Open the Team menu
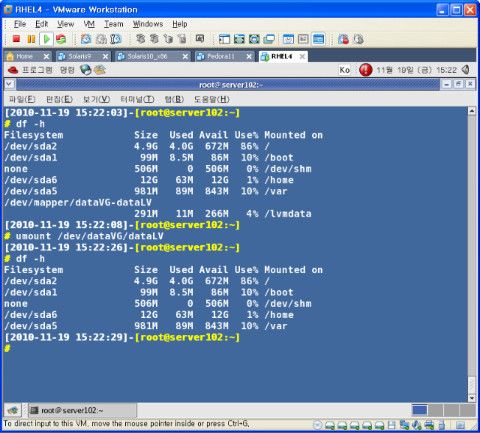480x433 pixels. (x=114, y=24)
